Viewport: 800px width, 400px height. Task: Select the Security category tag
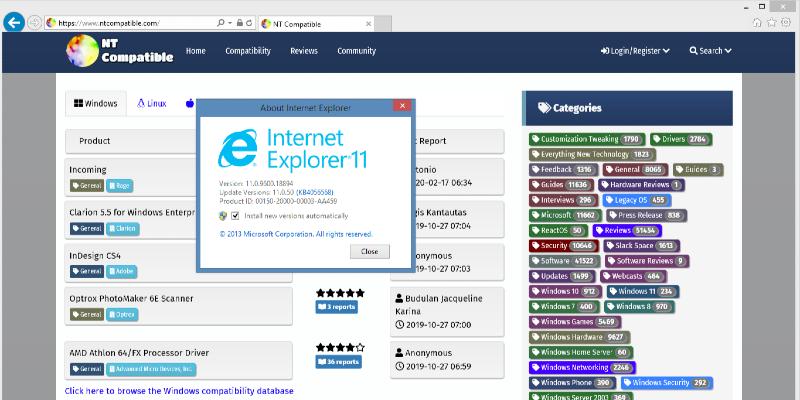click(564, 246)
